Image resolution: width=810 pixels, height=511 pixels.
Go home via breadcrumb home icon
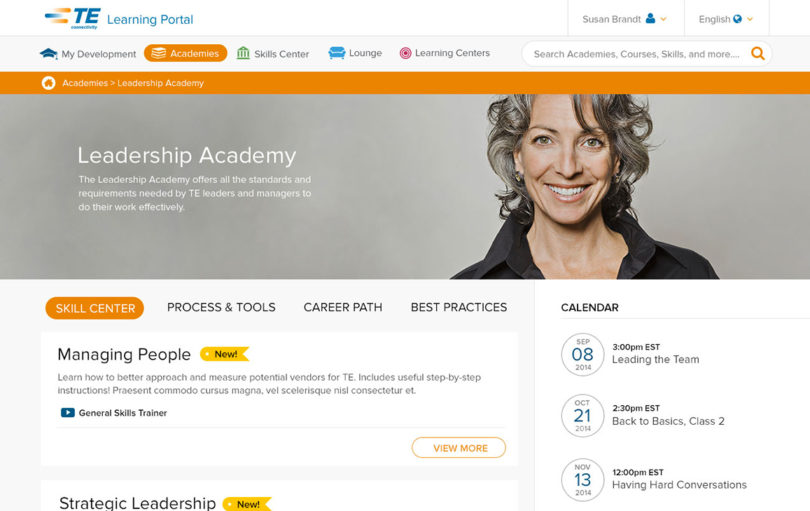49,83
